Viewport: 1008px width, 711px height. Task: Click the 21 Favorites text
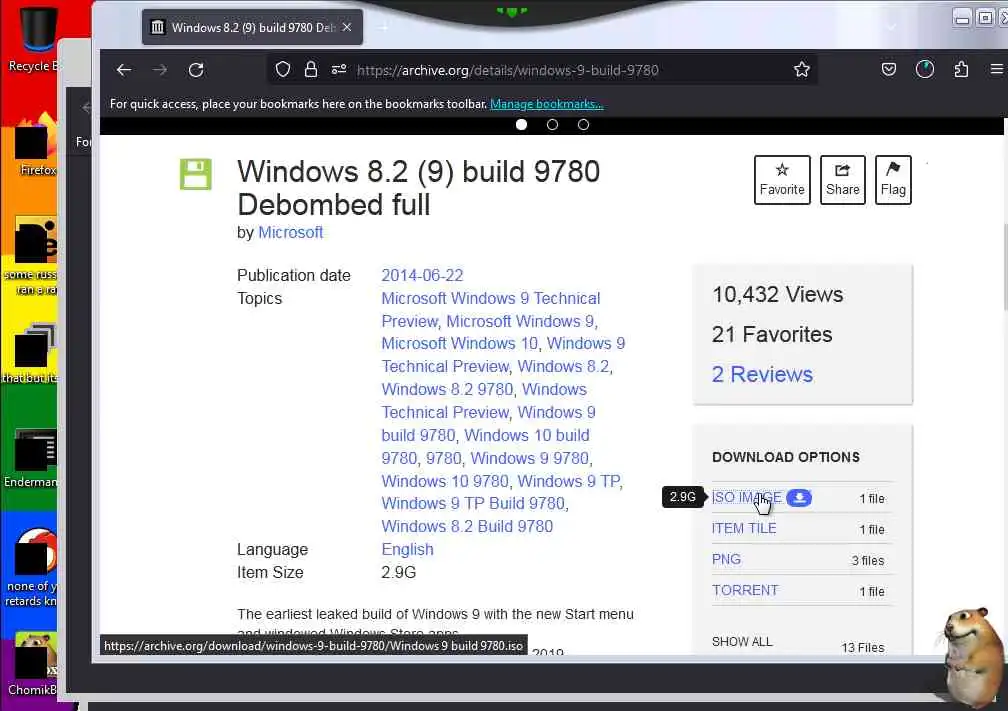pos(771,334)
